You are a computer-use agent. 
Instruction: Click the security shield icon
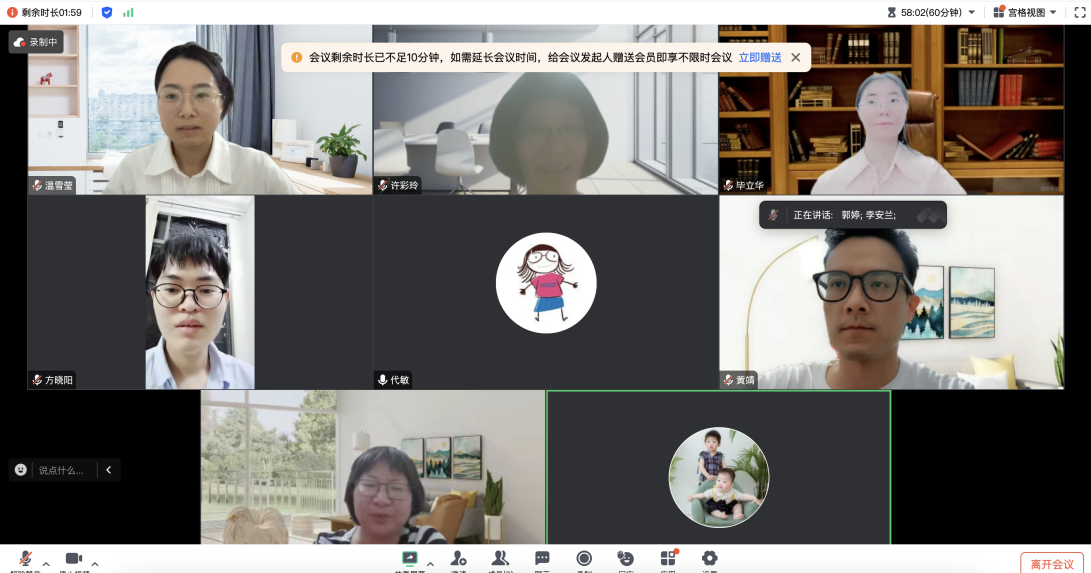click(107, 12)
